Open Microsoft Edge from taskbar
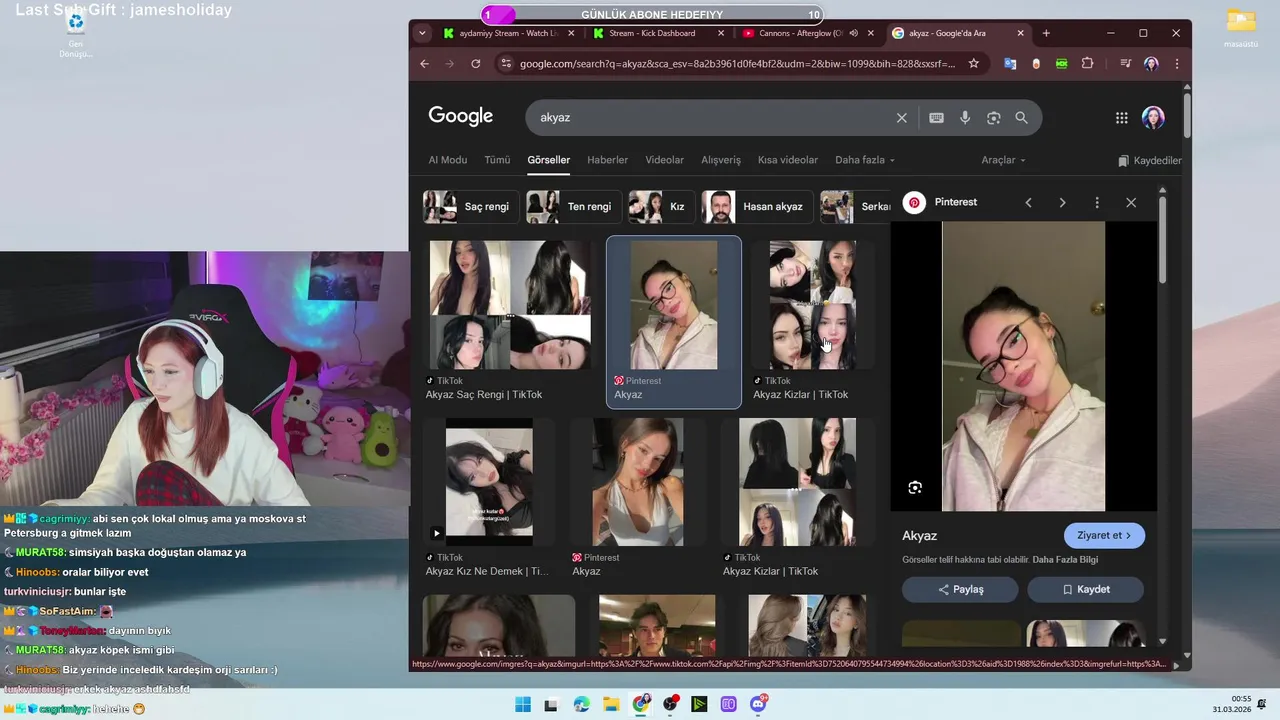 (x=582, y=704)
